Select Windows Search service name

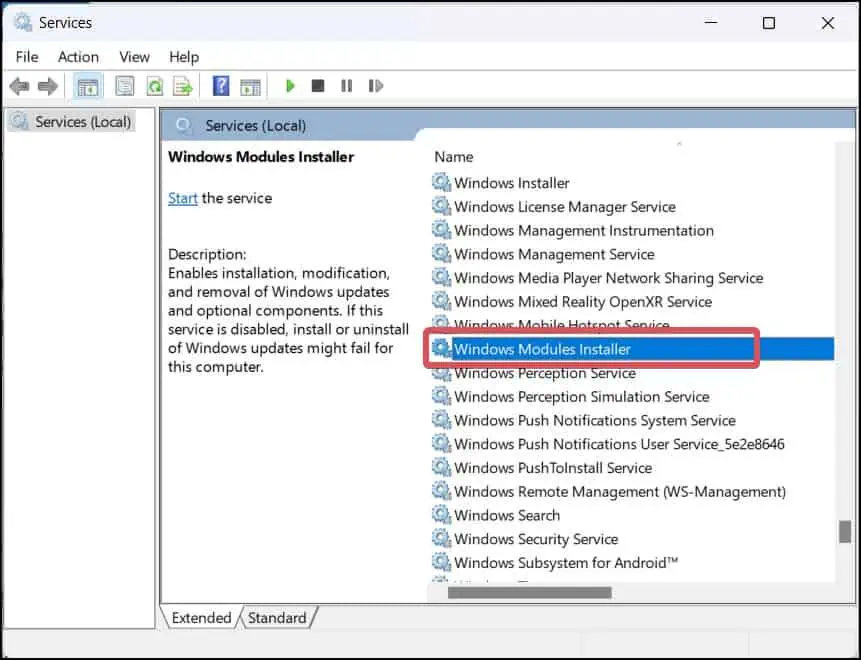507,515
